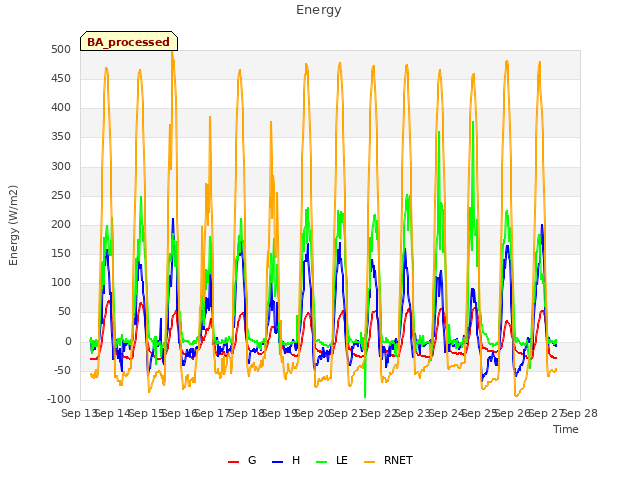Click the 400 y-axis tick label
640x480 pixels.
[61, 108]
